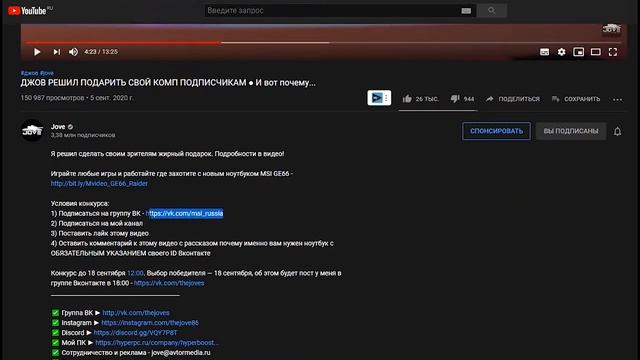
Task: Click the '2) Подписаться на мой канал' line
Action: [x=97, y=223]
